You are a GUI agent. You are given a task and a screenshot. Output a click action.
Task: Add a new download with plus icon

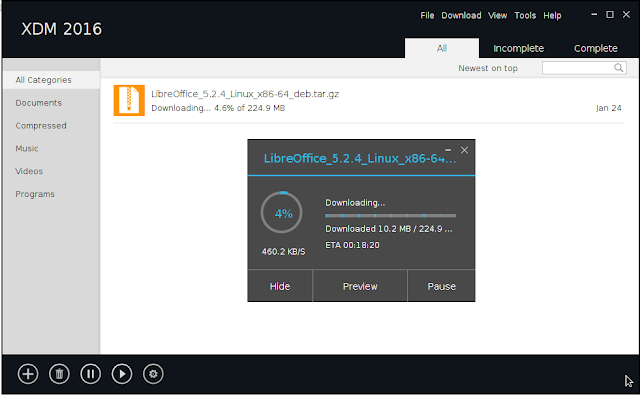tap(28, 374)
